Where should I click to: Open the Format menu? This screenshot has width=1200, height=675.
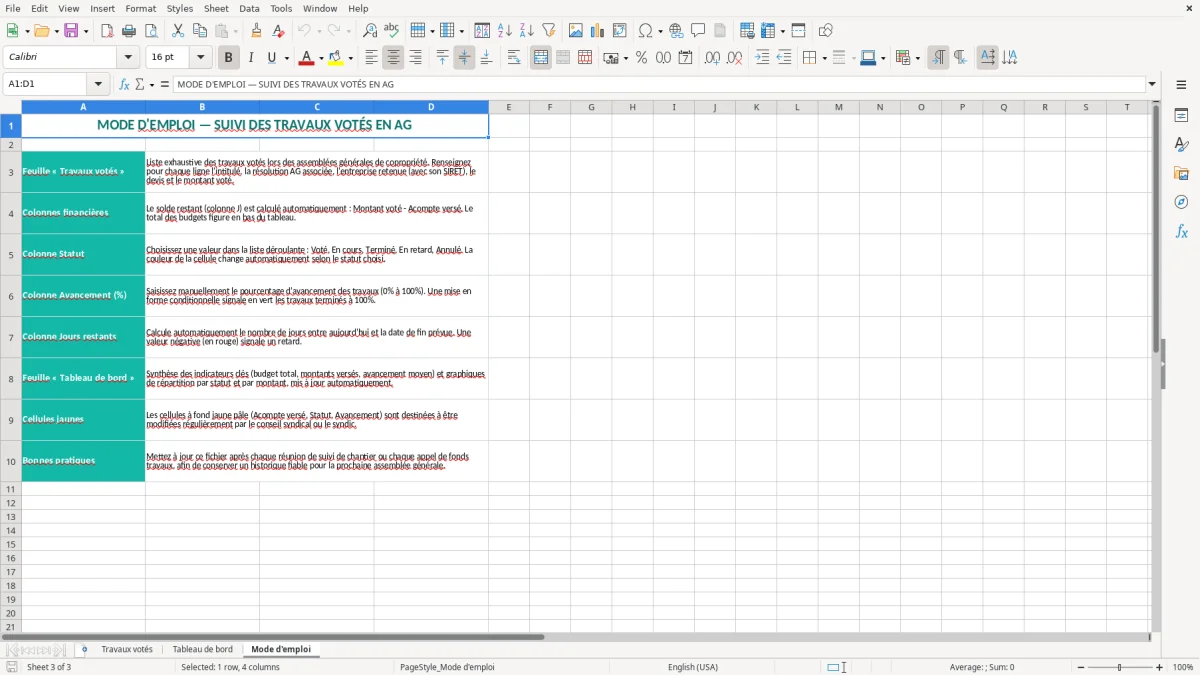[141, 8]
